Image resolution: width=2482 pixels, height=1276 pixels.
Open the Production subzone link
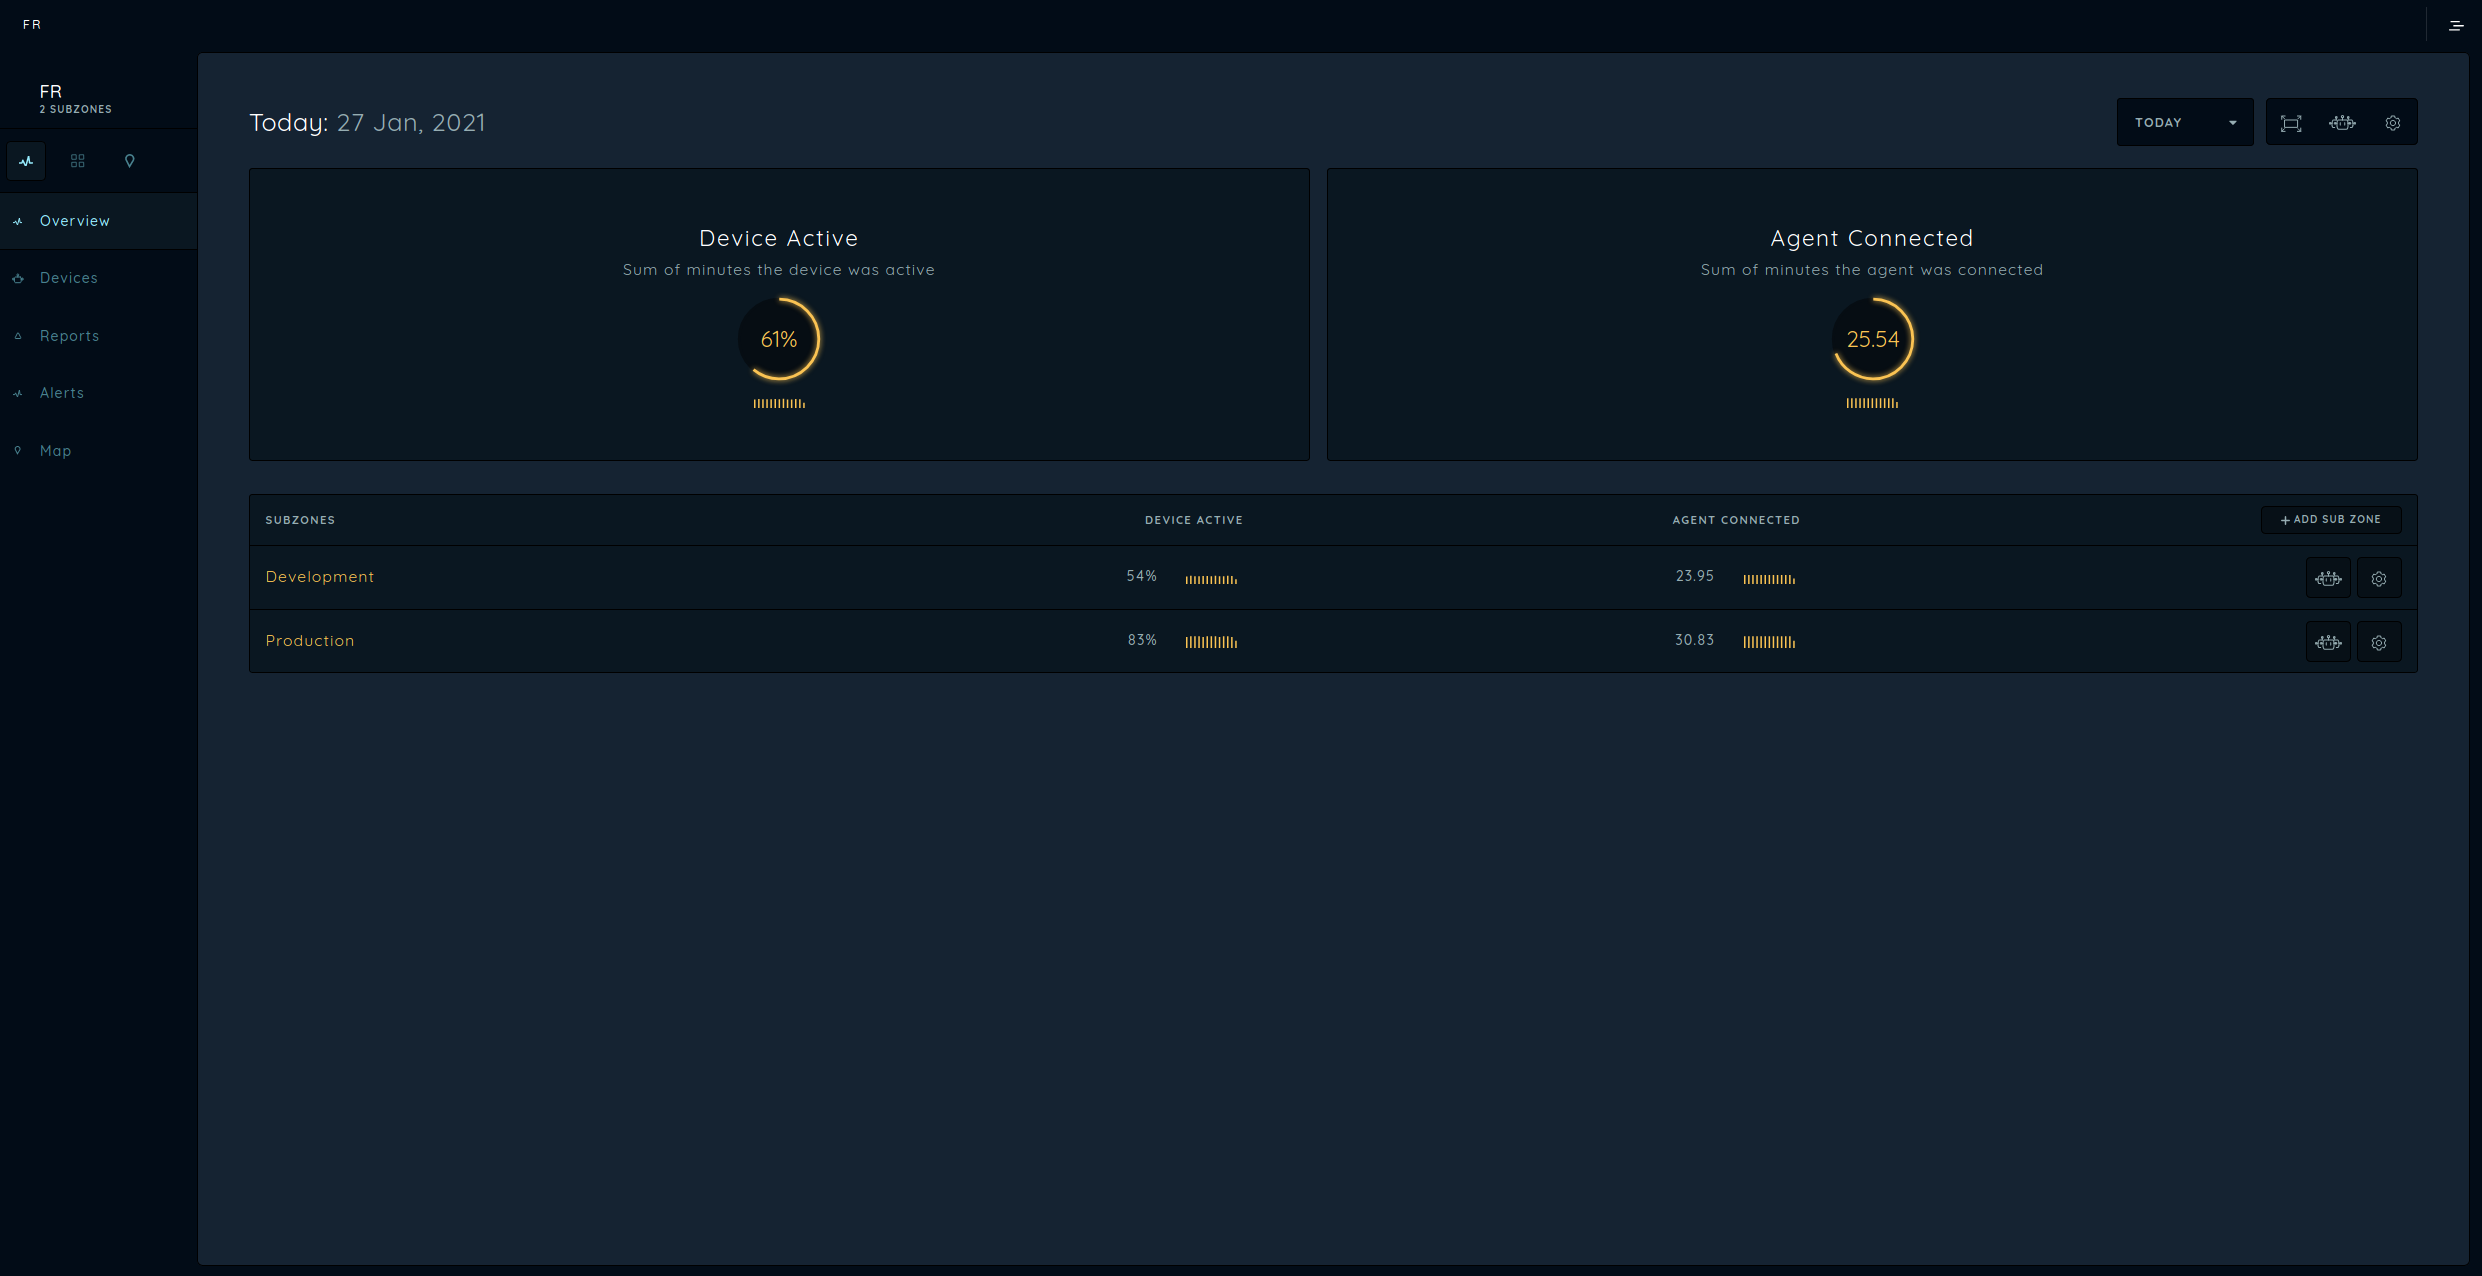point(309,641)
